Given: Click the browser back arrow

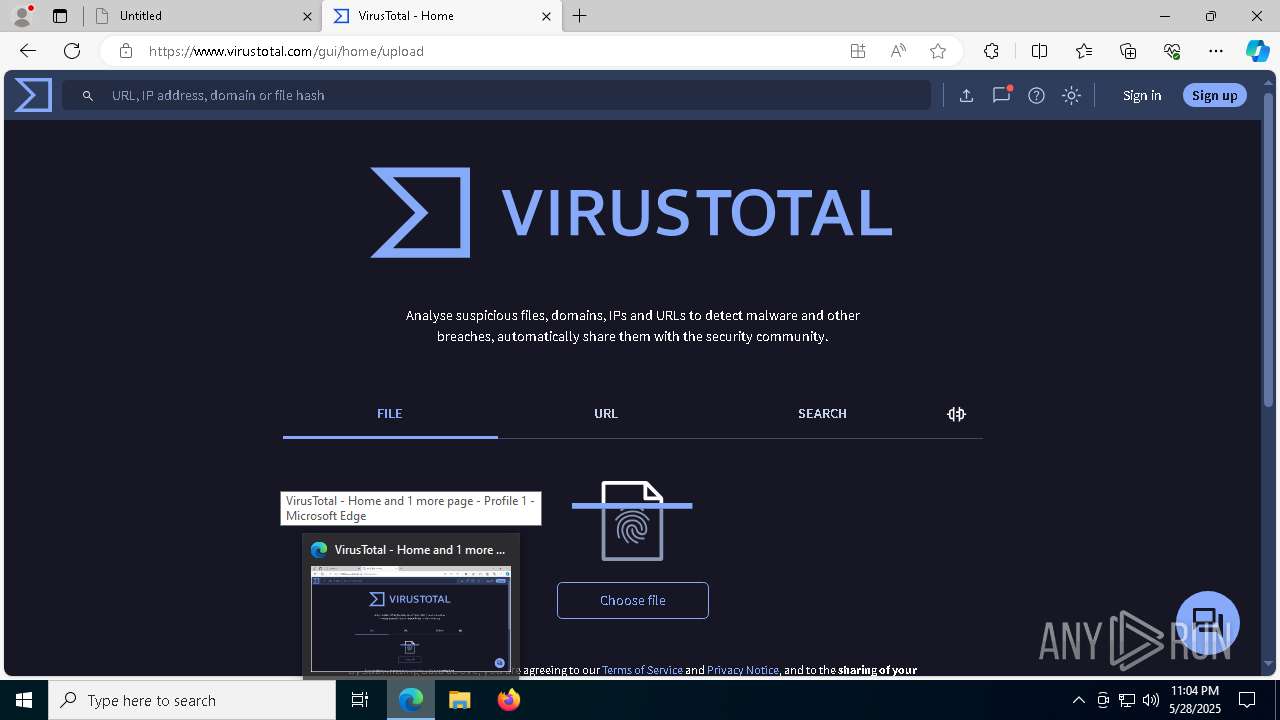Looking at the screenshot, I should click(x=27, y=51).
